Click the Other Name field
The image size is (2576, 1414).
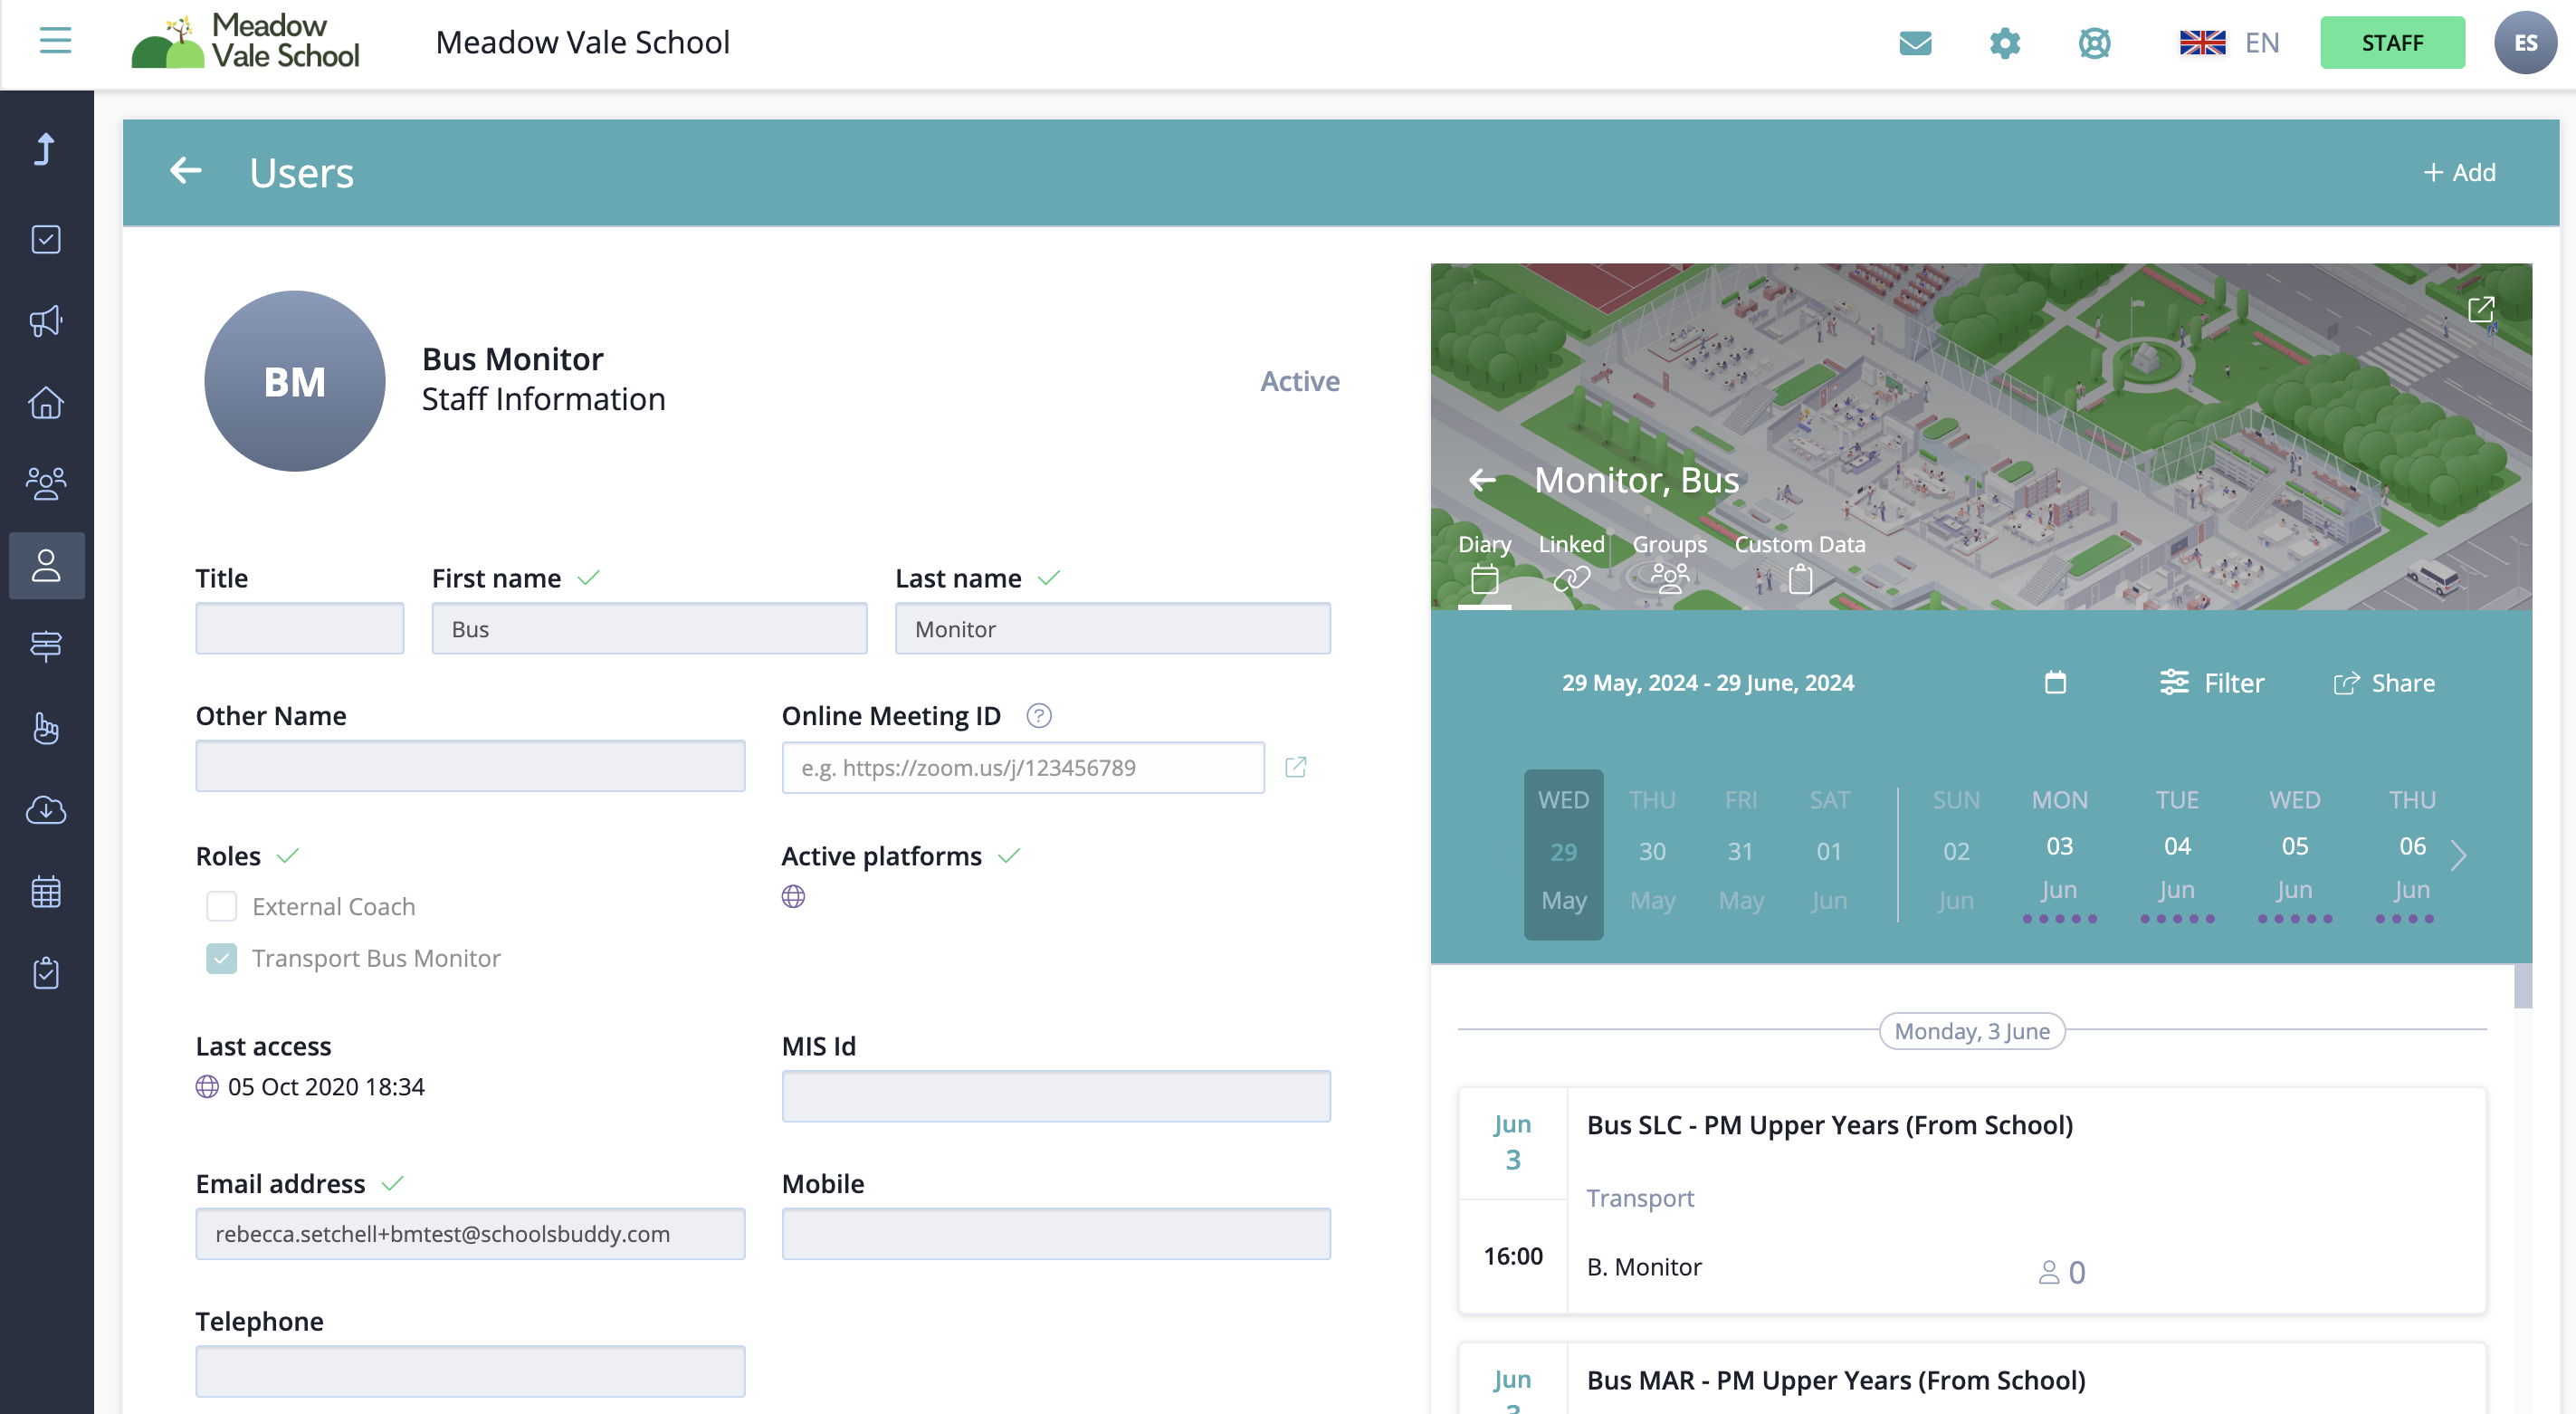pos(470,766)
